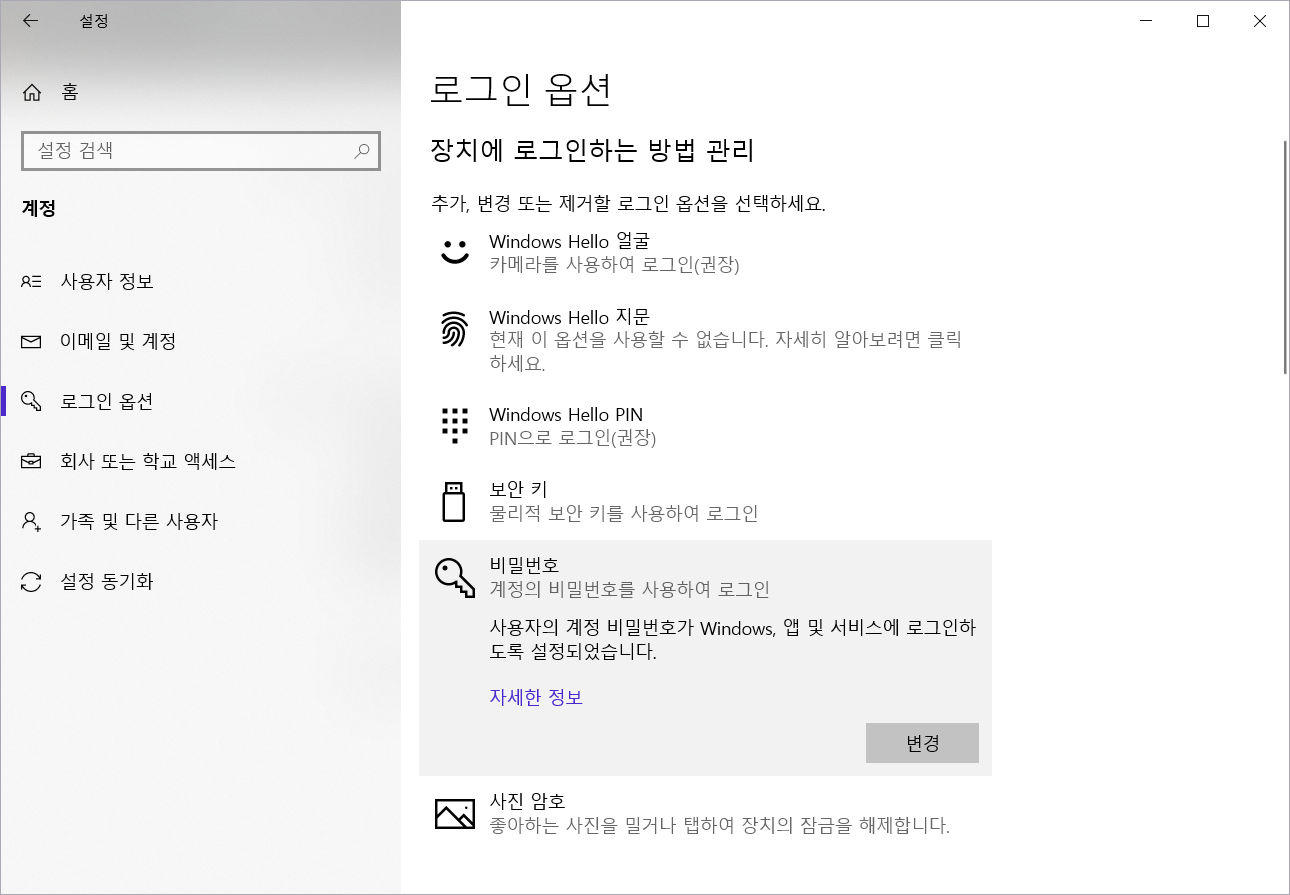Viewport: 1290px width, 895px height.
Task: Click the vertical scrollbar thumb at the right edge
Action: [x=1285, y=258]
